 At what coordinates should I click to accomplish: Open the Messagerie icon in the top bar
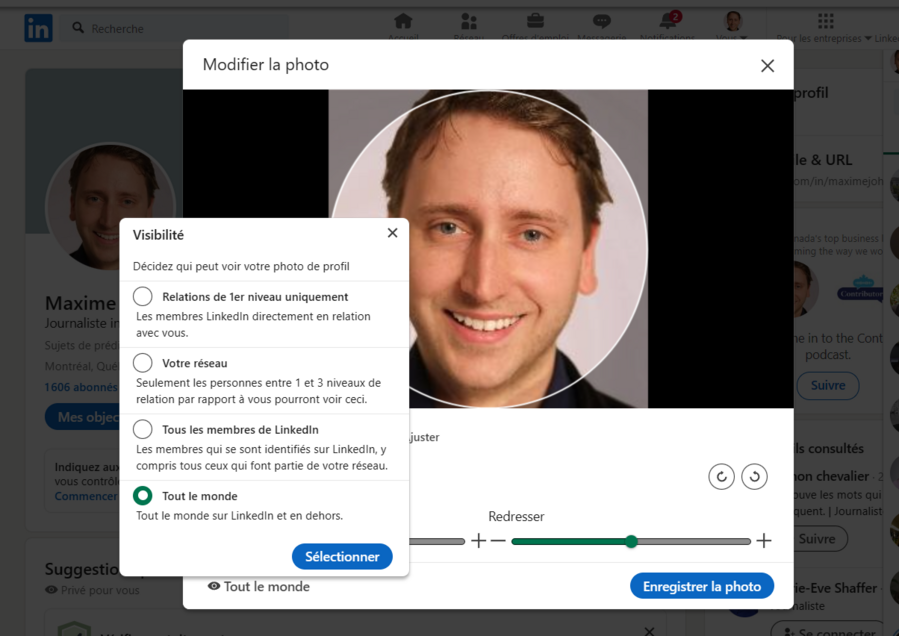[601, 24]
